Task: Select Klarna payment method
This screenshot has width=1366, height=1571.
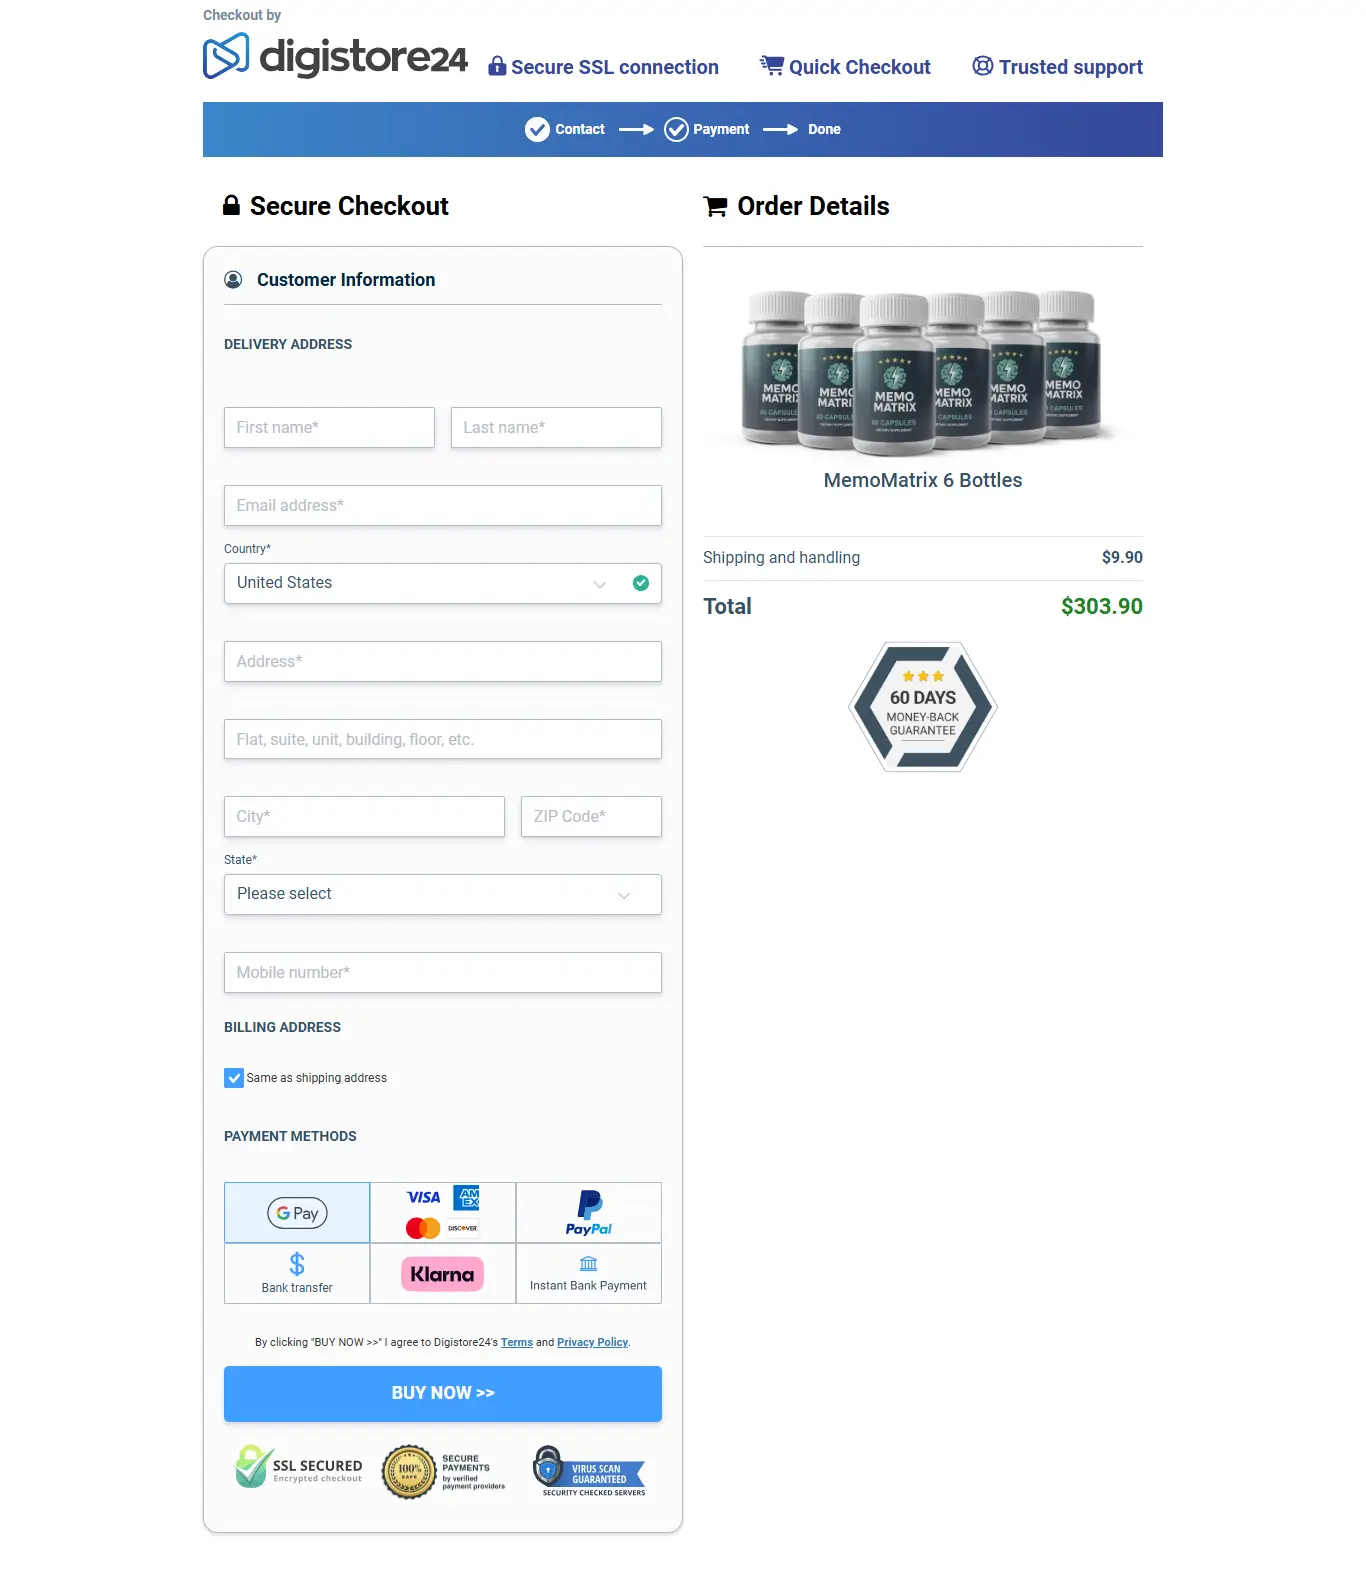Action: (443, 1273)
